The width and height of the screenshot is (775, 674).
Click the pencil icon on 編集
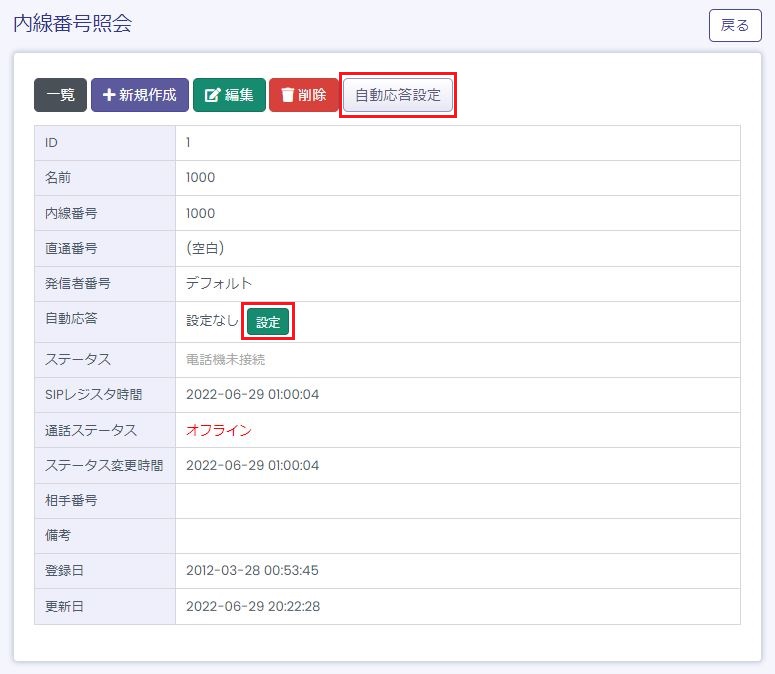(212, 95)
